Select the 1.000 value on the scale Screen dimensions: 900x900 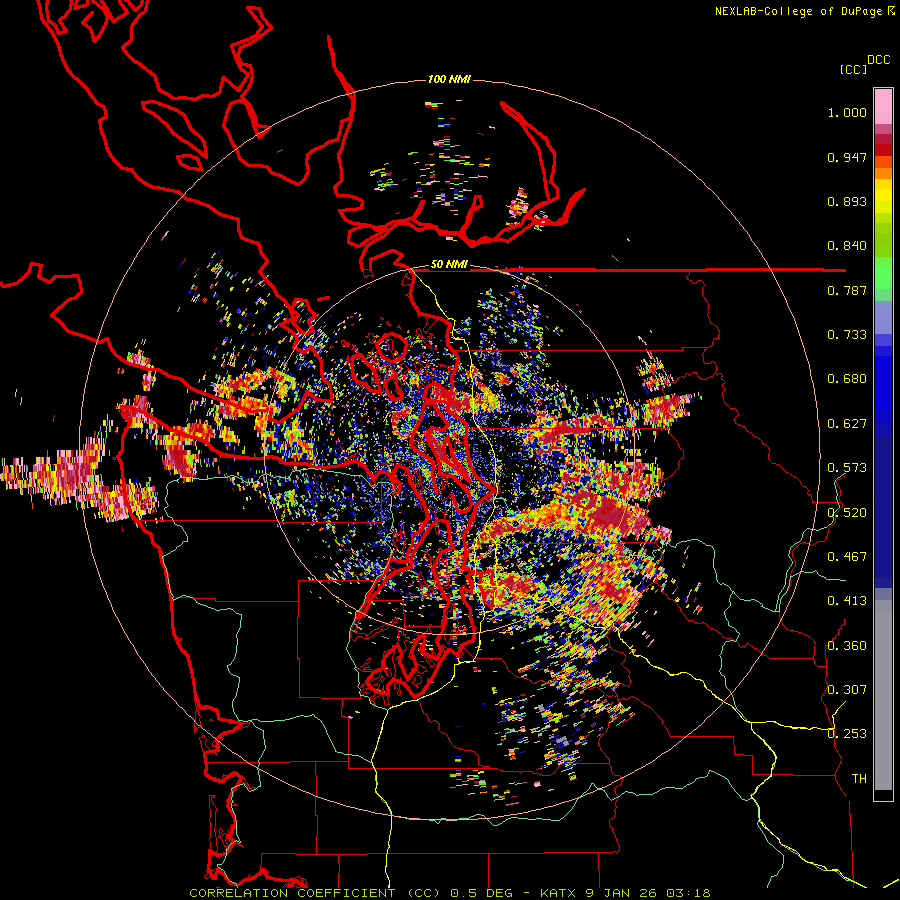point(847,112)
